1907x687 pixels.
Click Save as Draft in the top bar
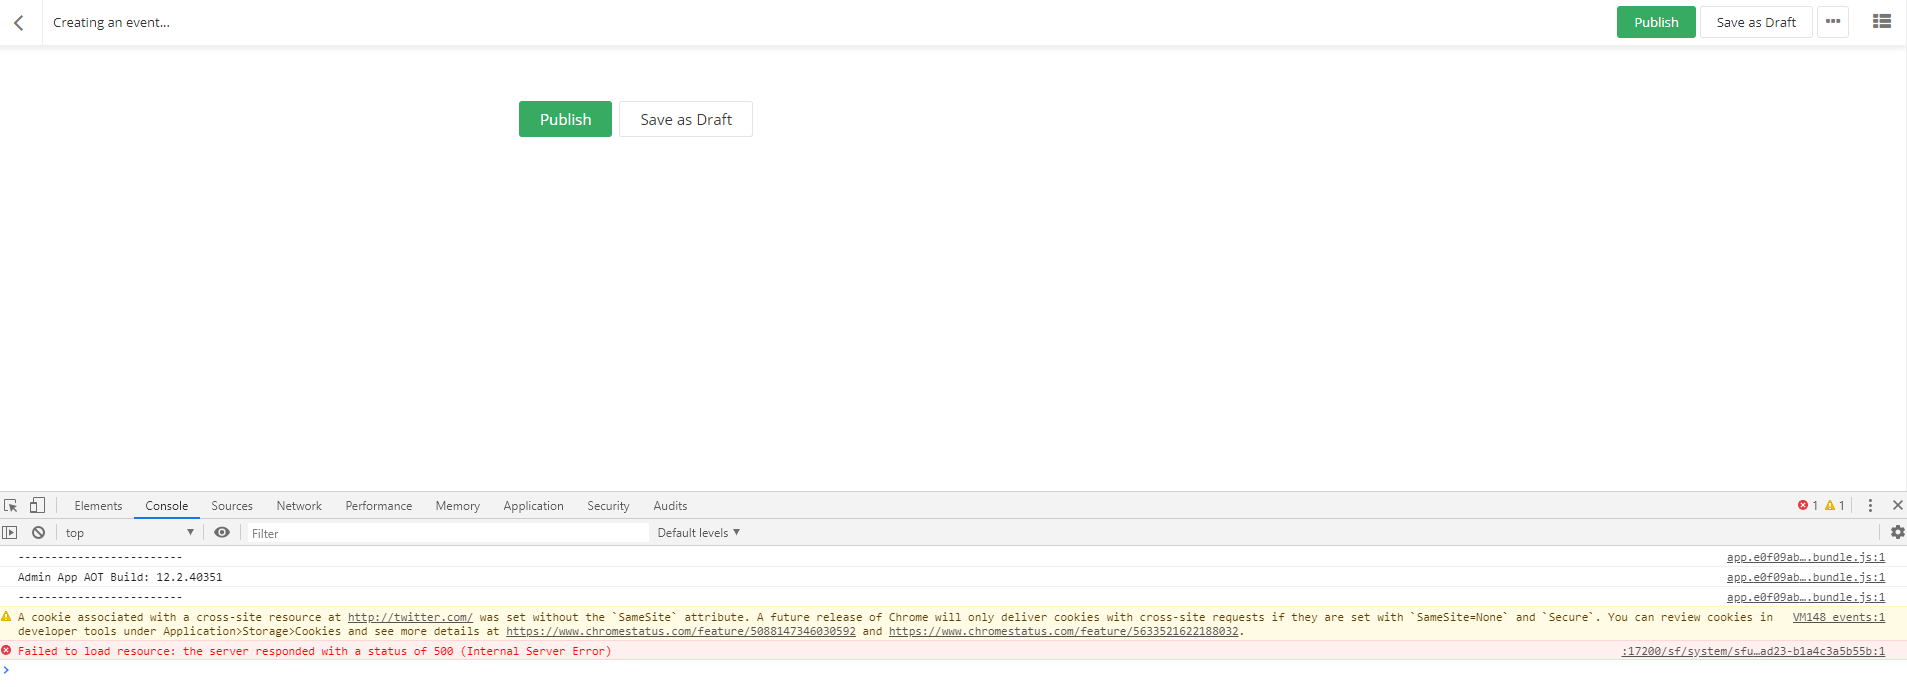pyautogui.click(x=1756, y=22)
